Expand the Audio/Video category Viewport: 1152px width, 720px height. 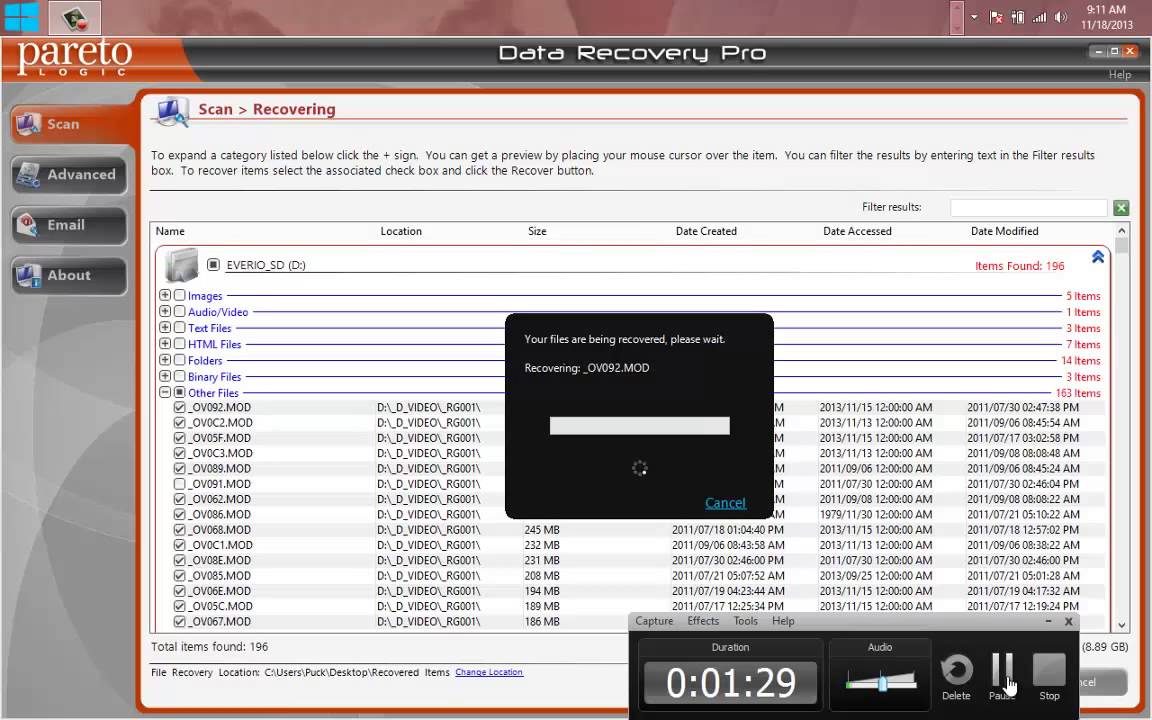pyautogui.click(x=165, y=312)
